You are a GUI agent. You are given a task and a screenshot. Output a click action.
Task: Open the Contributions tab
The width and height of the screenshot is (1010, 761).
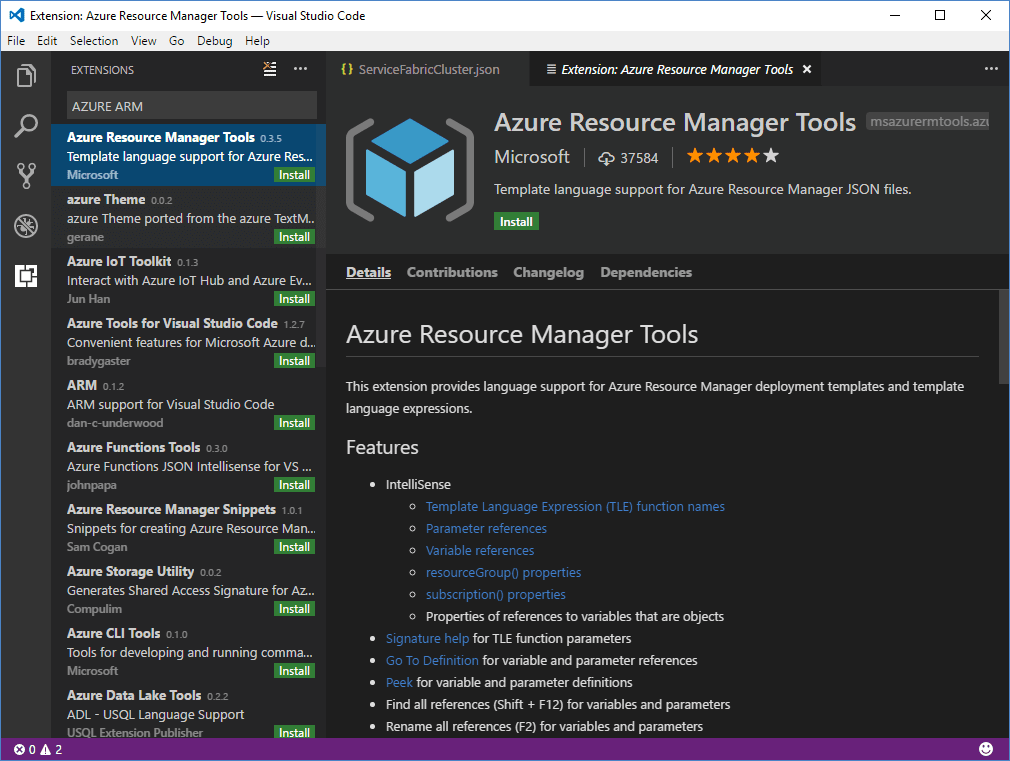point(452,272)
